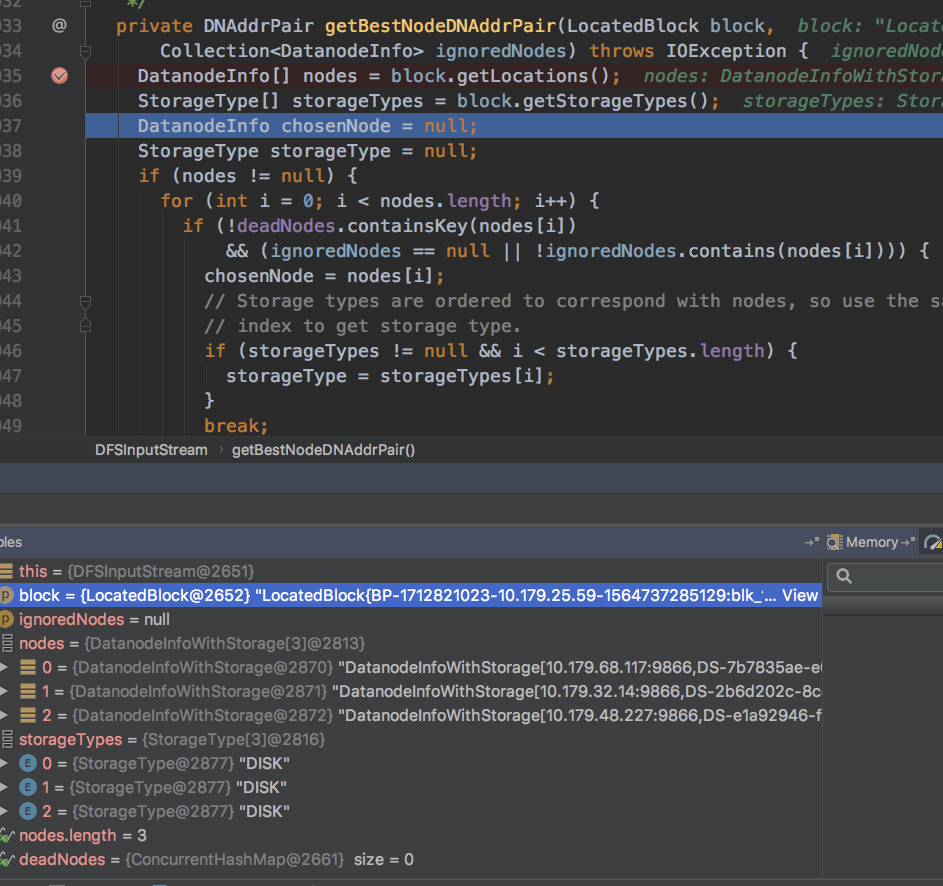Open getBestNodeDNAddrPair() breadcrumb
Image resolution: width=943 pixels, height=886 pixels.
[x=324, y=450]
